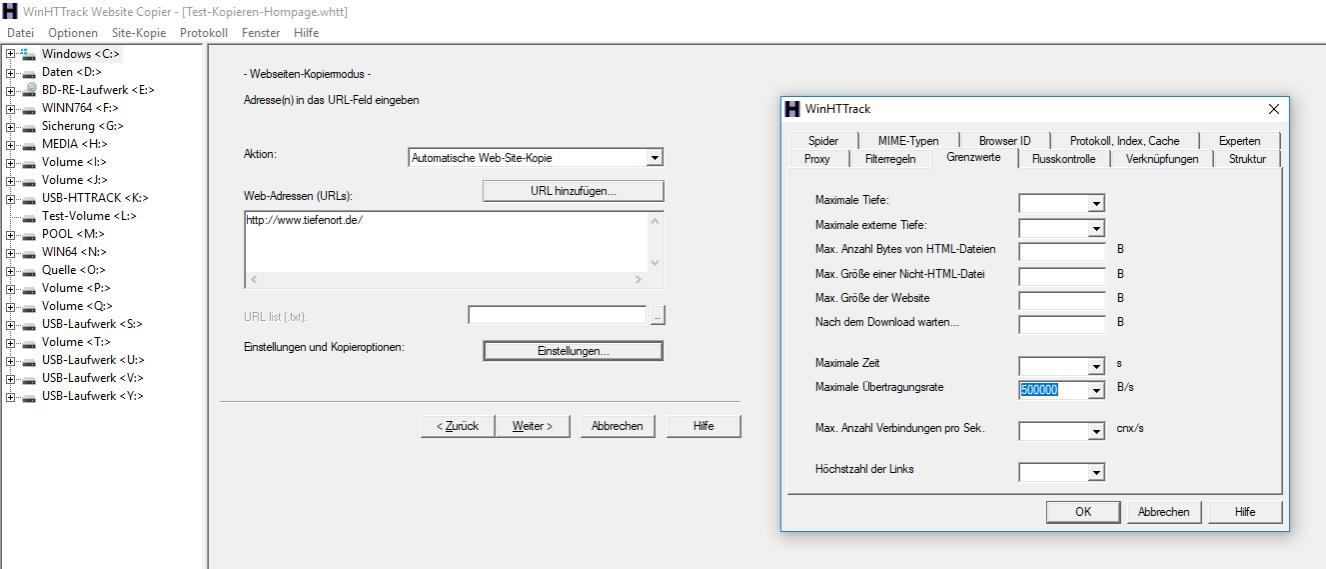Click Max. Anzahl Bytes von HTML-Dateien field
Screen dimensions: 1326x569
pyautogui.click(x=1062, y=251)
